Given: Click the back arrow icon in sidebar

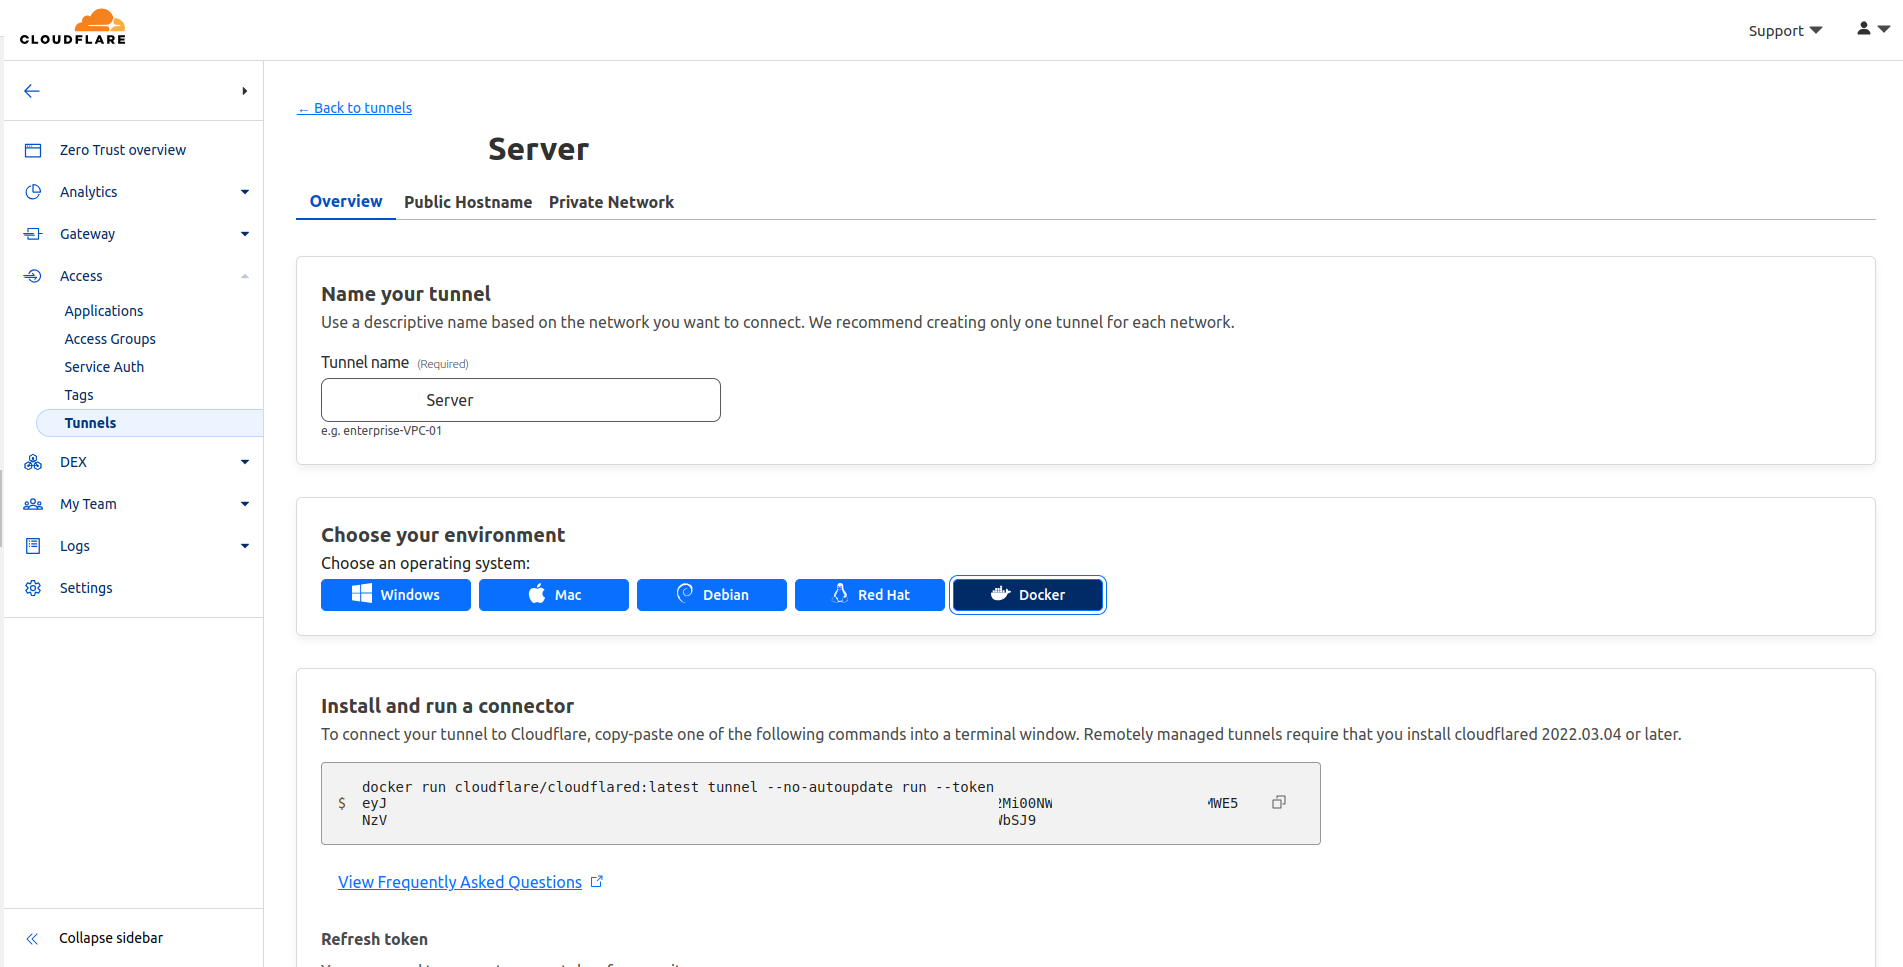Looking at the screenshot, I should pos(32,91).
